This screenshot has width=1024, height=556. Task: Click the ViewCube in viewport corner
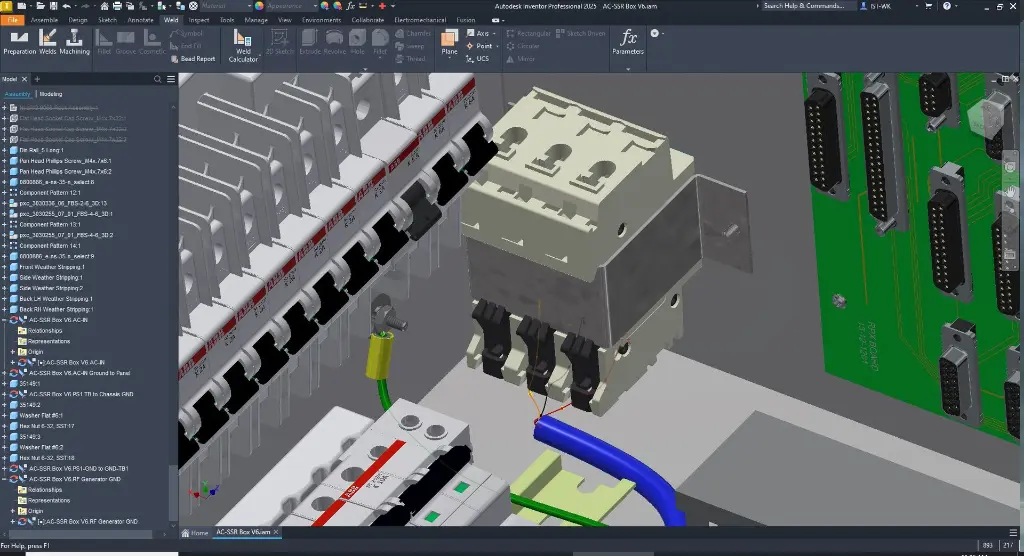(x=986, y=118)
